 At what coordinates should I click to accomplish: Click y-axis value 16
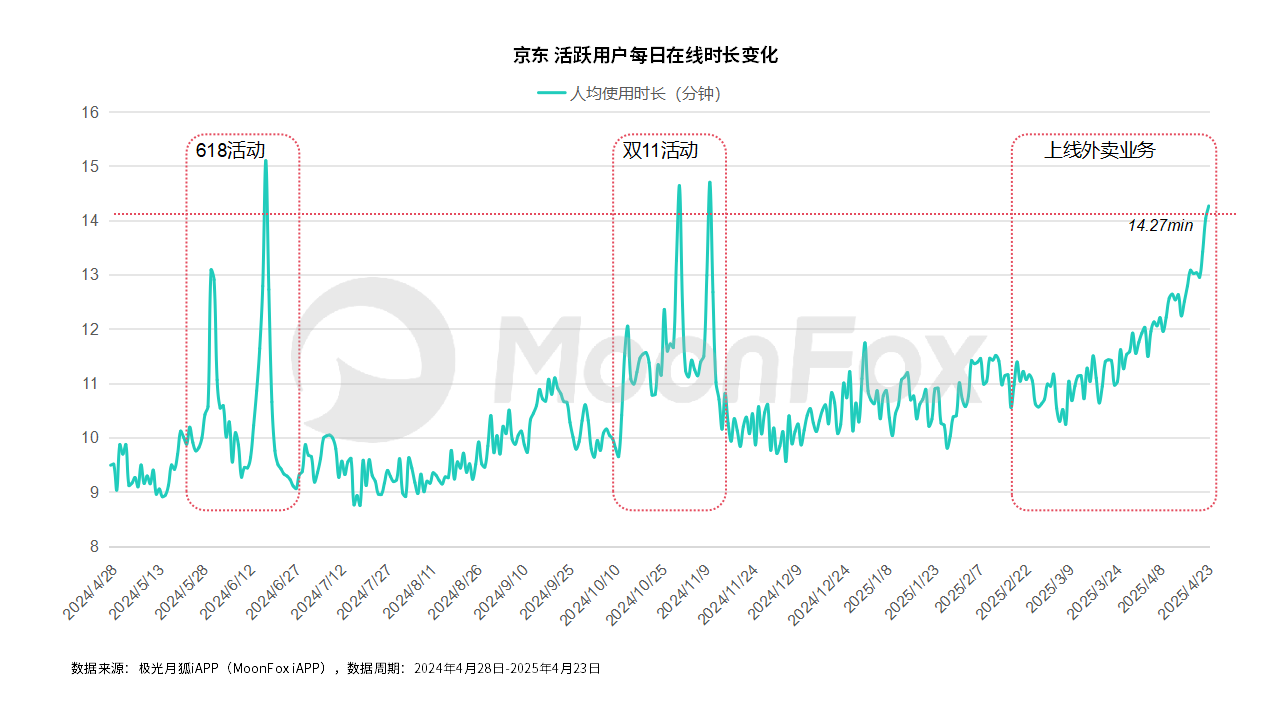click(x=90, y=112)
